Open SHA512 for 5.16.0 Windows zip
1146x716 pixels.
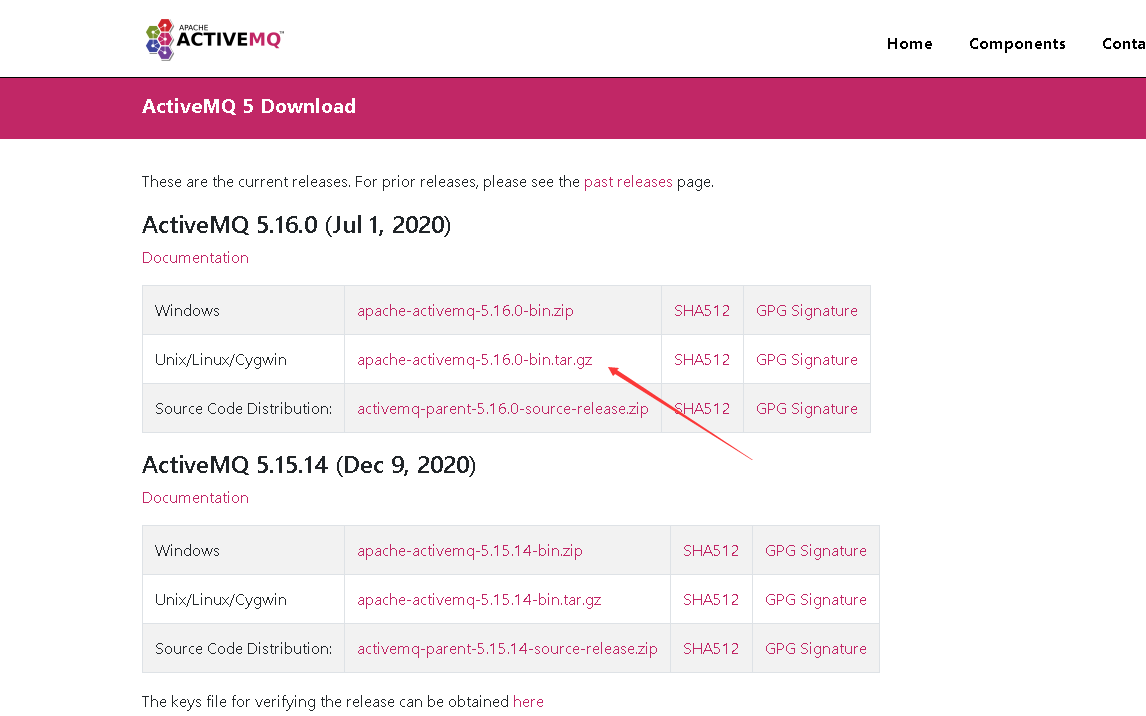tap(702, 311)
